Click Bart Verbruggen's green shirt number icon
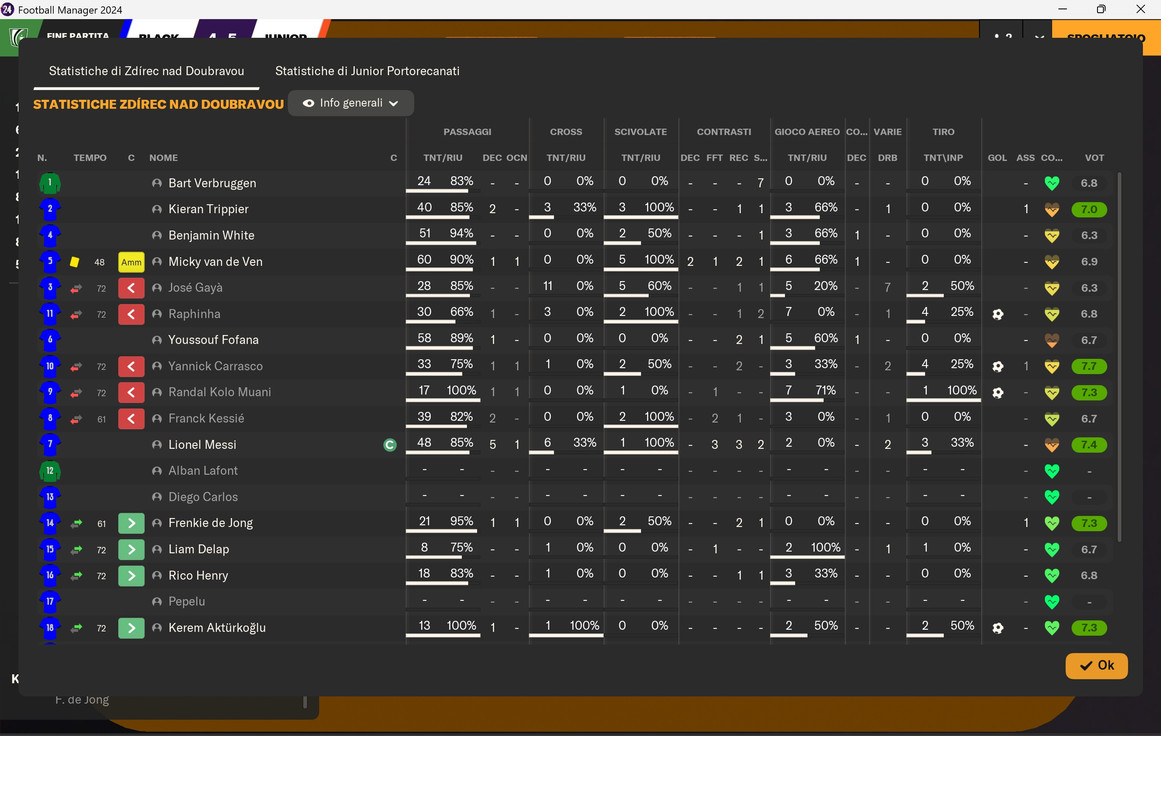 point(50,183)
